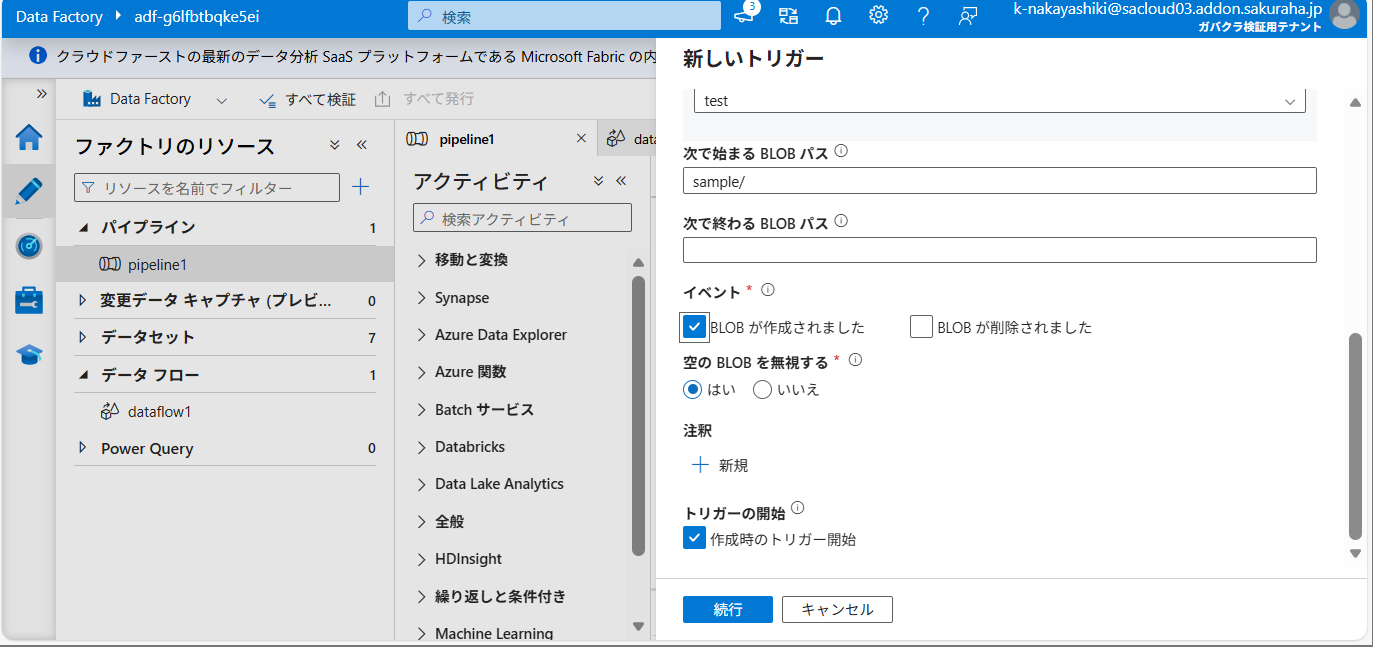This screenshot has height=647, width=1373.
Task: Click the キャンセル button
Action: (837, 610)
